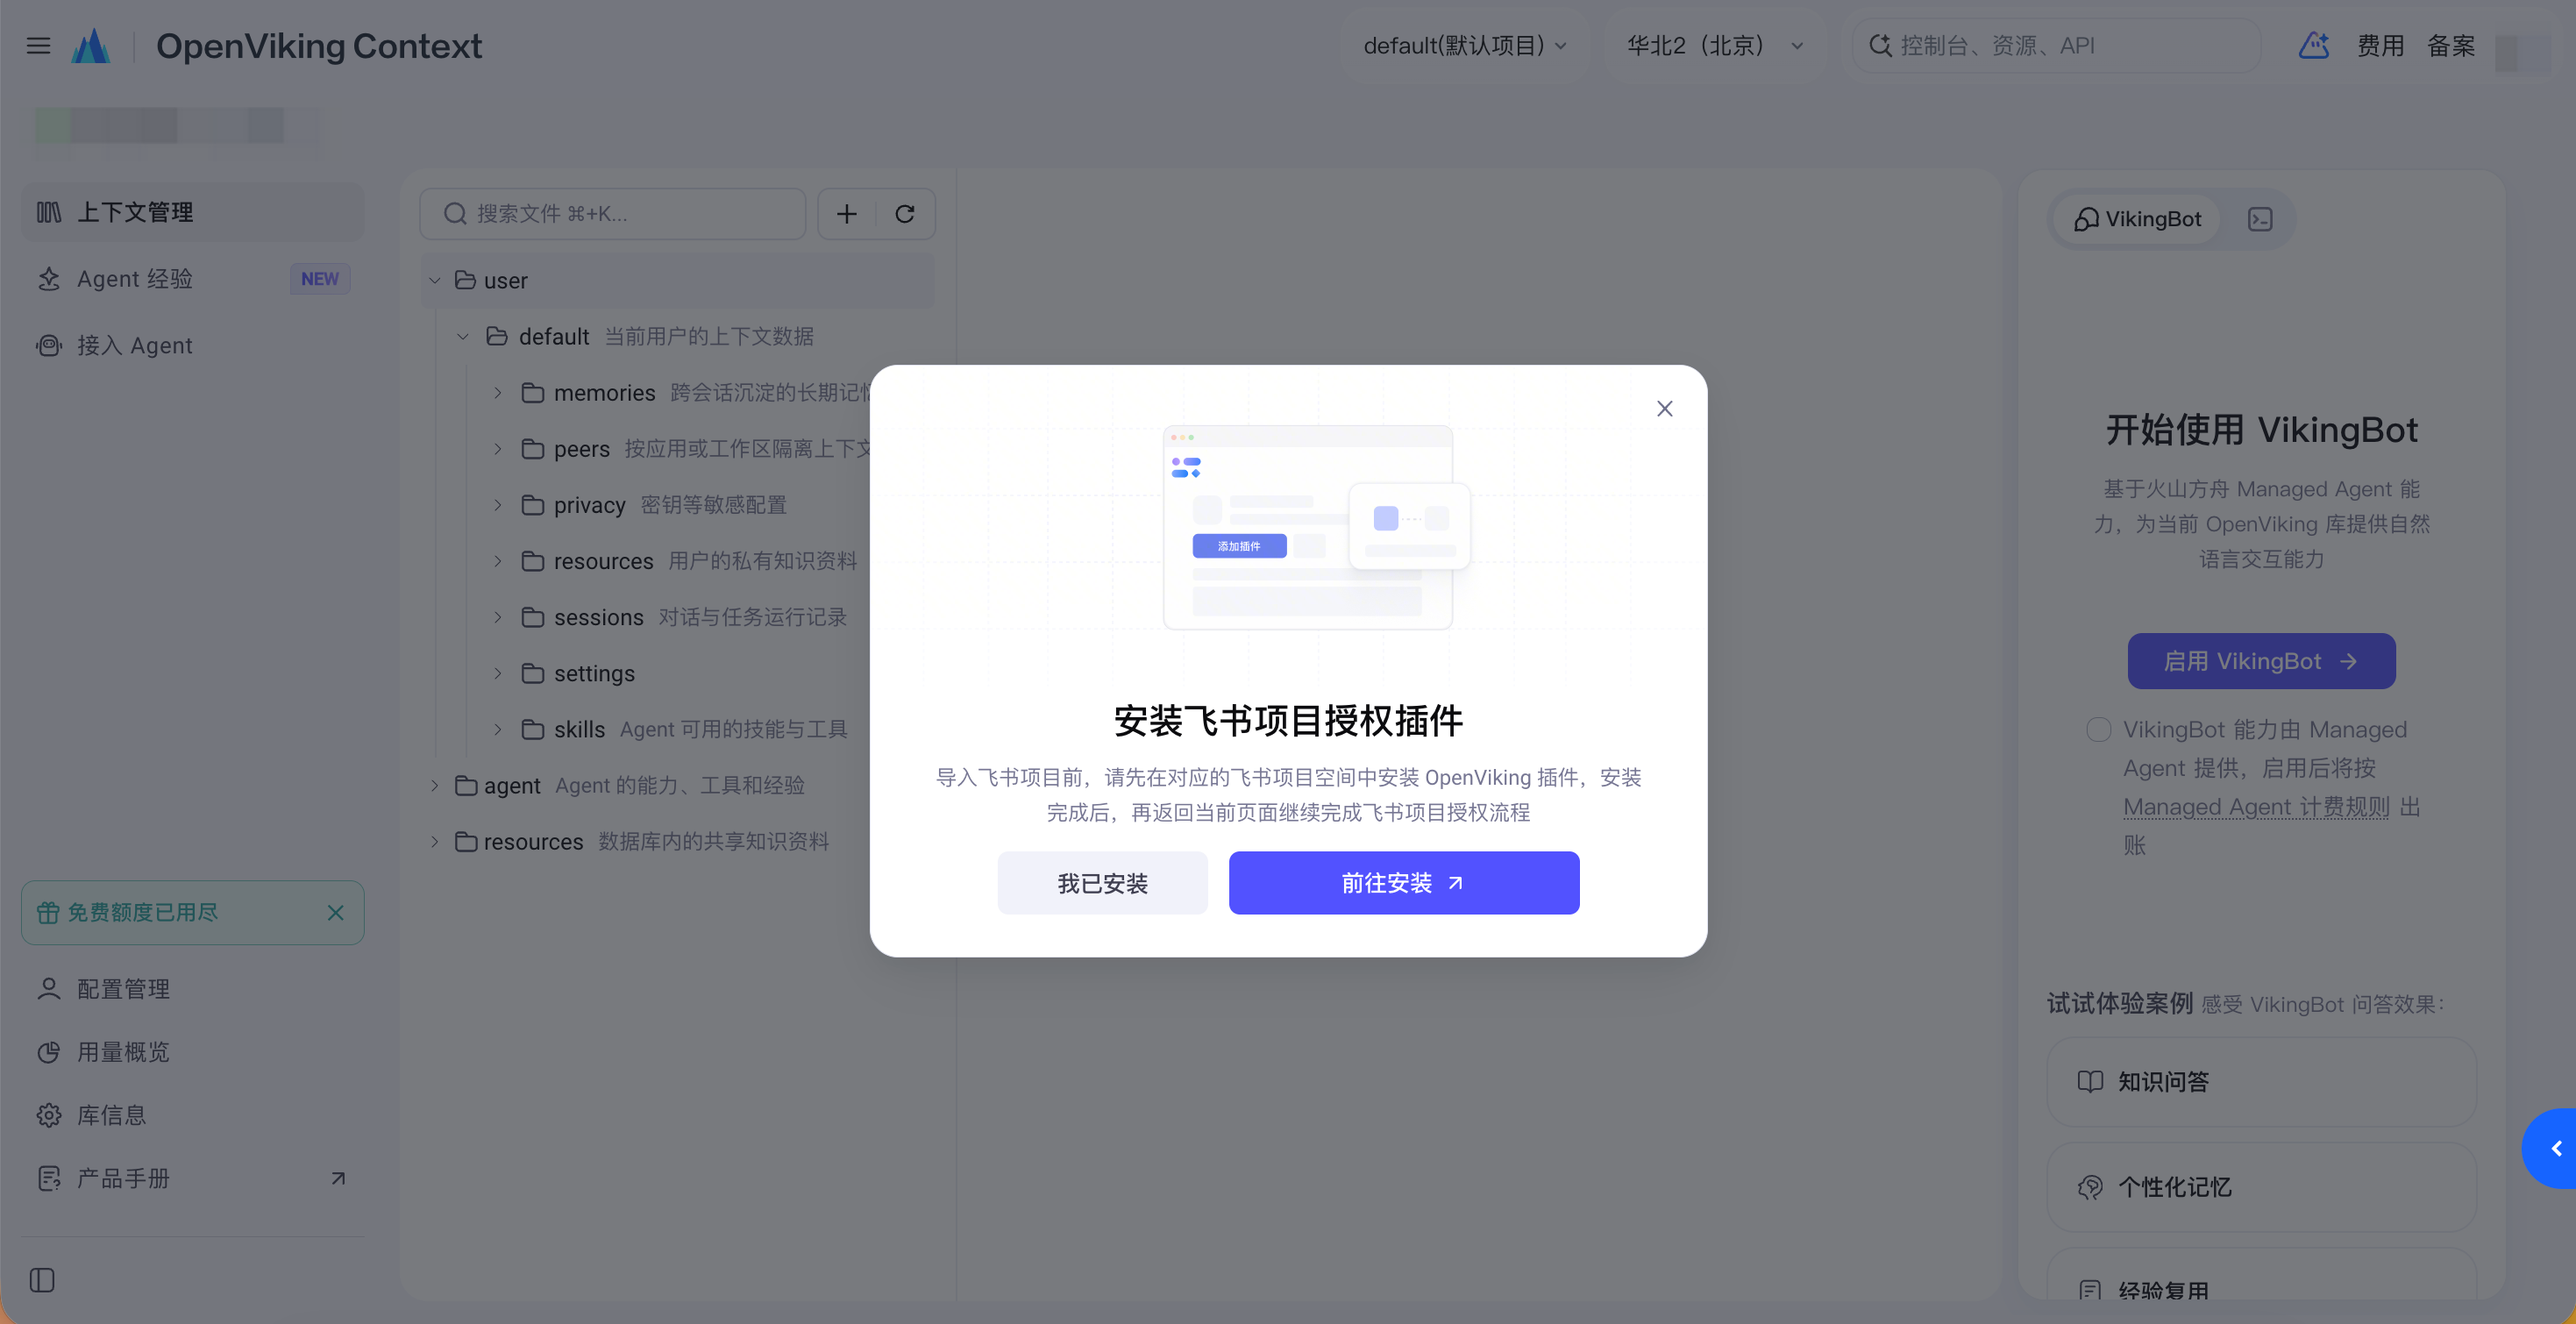Click the 用量概览 chart icon
The height and width of the screenshot is (1324, 2576).
point(48,1052)
